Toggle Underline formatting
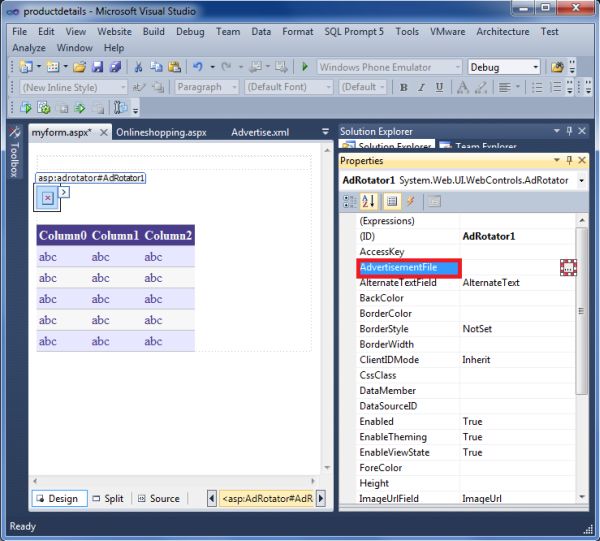The height and width of the screenshot is (541, 600). pos(441,87)
